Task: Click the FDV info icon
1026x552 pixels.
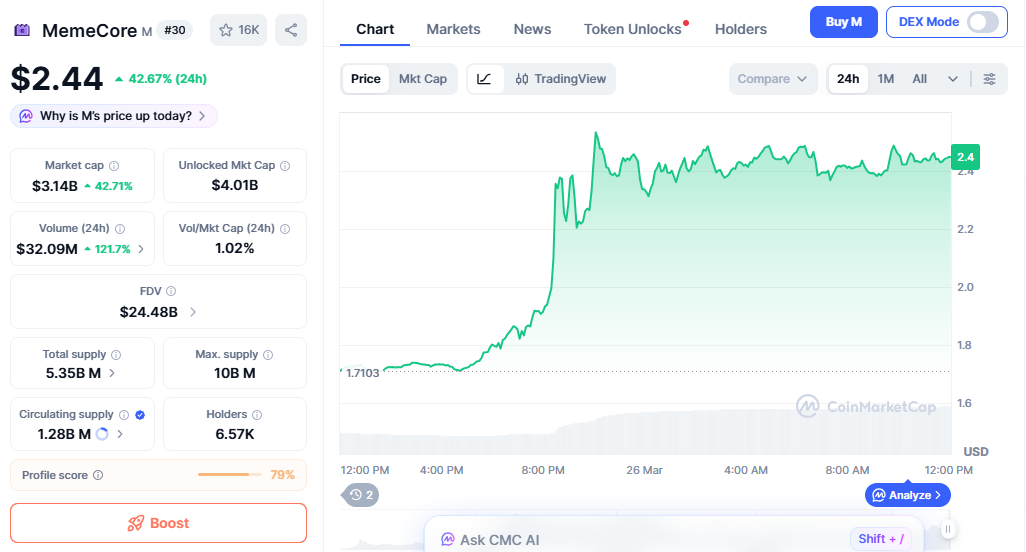Action: [x=171, y=292]
